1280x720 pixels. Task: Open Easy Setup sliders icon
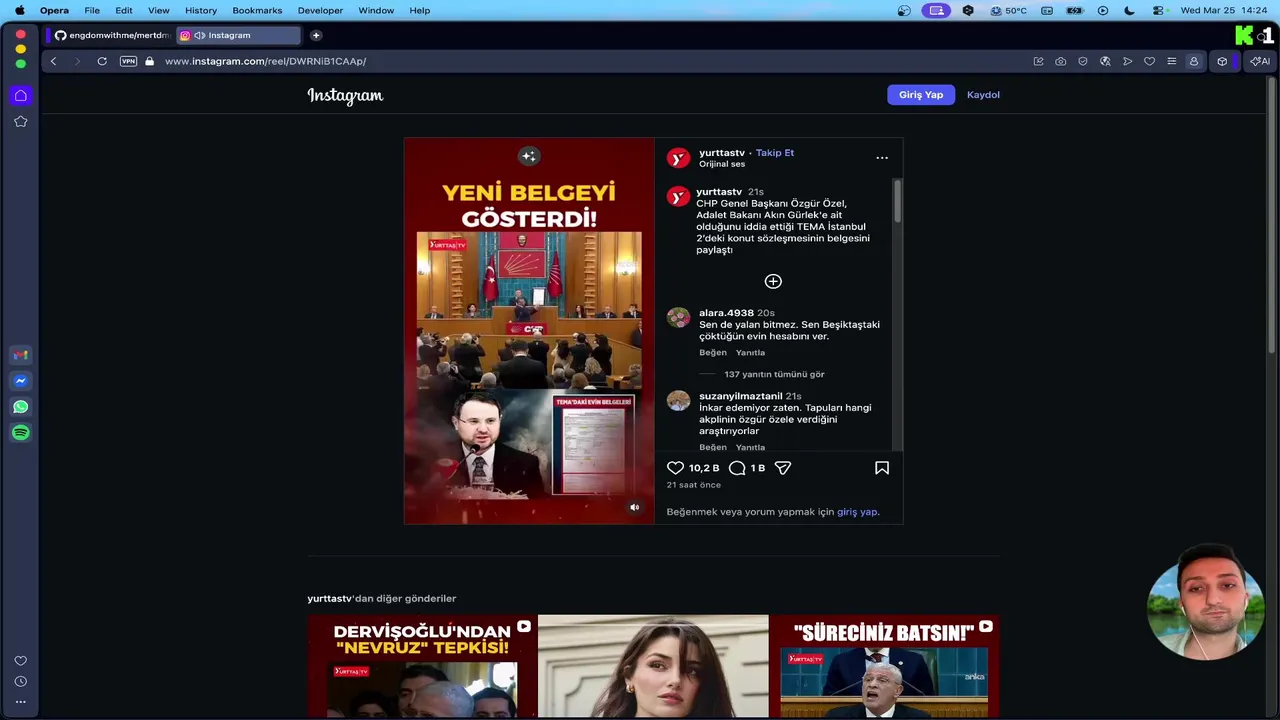(1171, 61)
